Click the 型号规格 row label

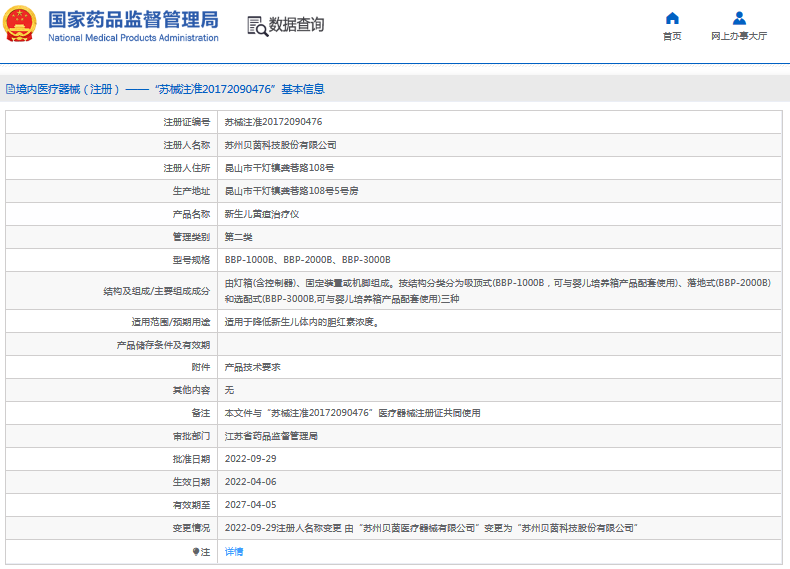point(191,260)
